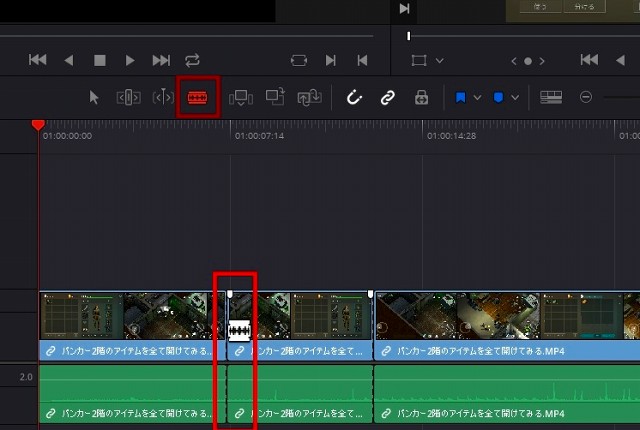This screenshot has width=640, height=430.
Task: Open timeline view options icon
Action: (551, 97)
